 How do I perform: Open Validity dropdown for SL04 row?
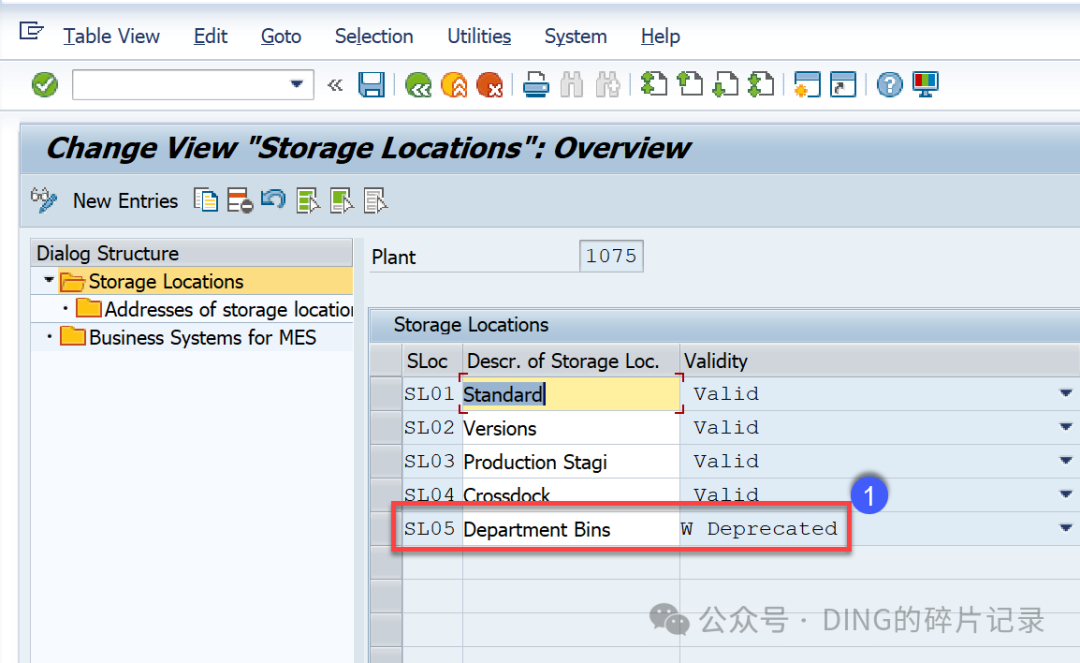[1066, 494]
